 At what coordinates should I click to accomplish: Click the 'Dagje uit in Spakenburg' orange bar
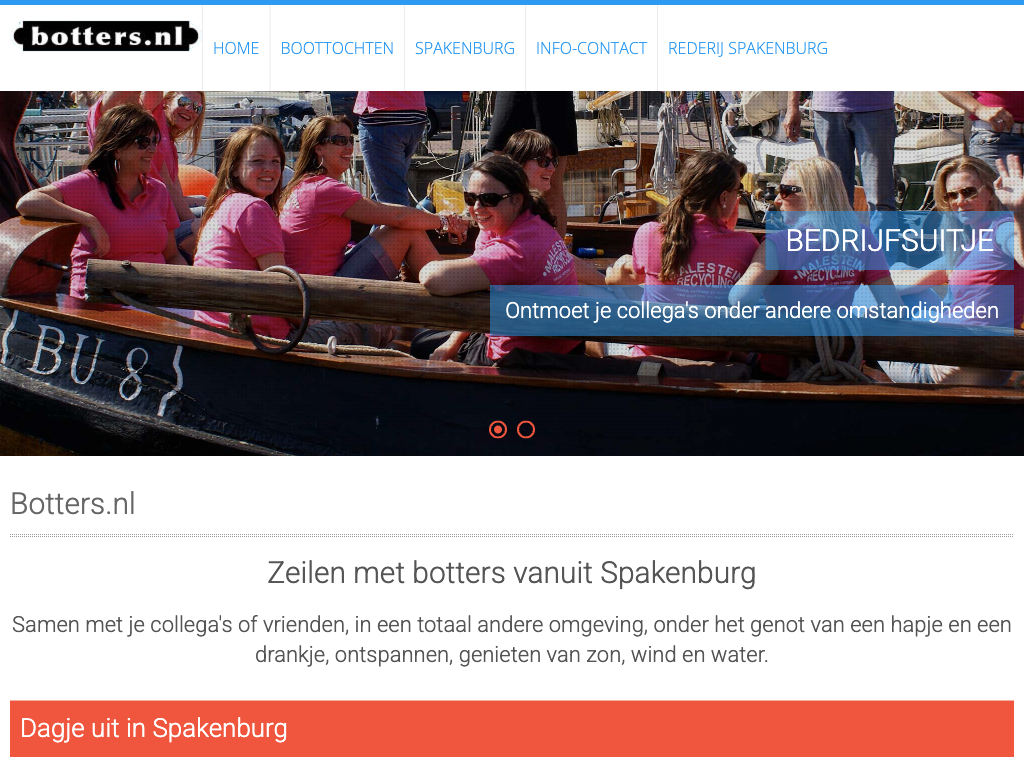(512, 728)
